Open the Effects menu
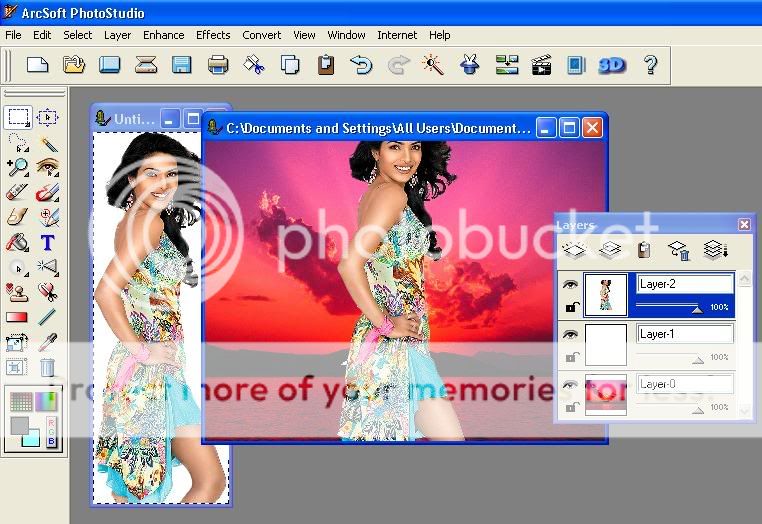762x524 pixels. tap(213, 35)
